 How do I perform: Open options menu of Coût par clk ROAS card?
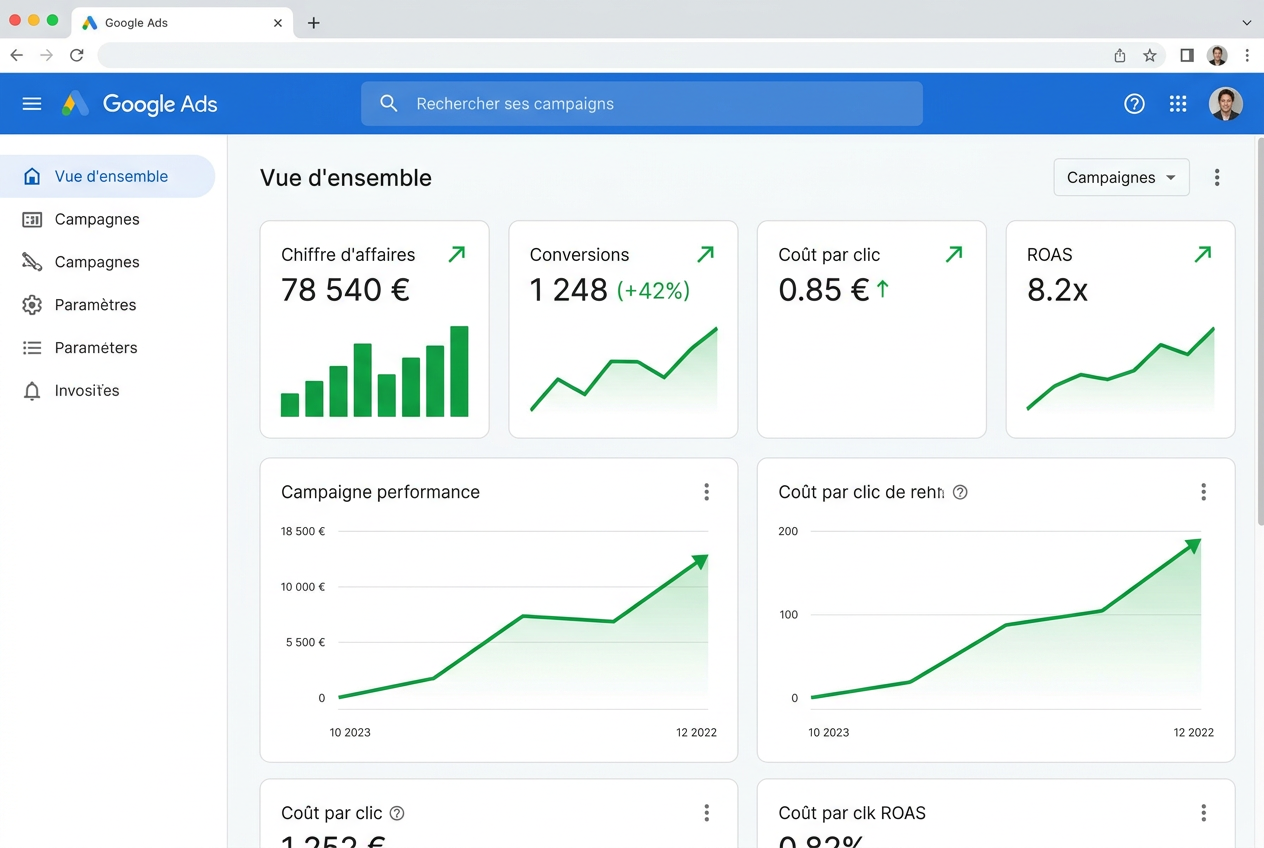[1203, 813]
